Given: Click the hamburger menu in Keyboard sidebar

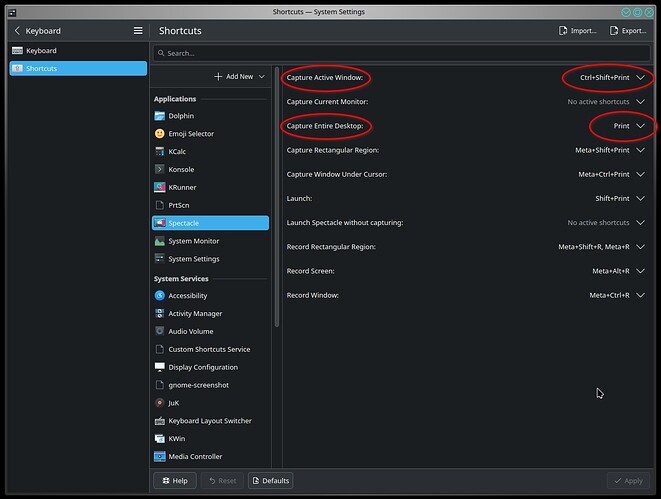Looking at the screenshot, I should [138, 31].
